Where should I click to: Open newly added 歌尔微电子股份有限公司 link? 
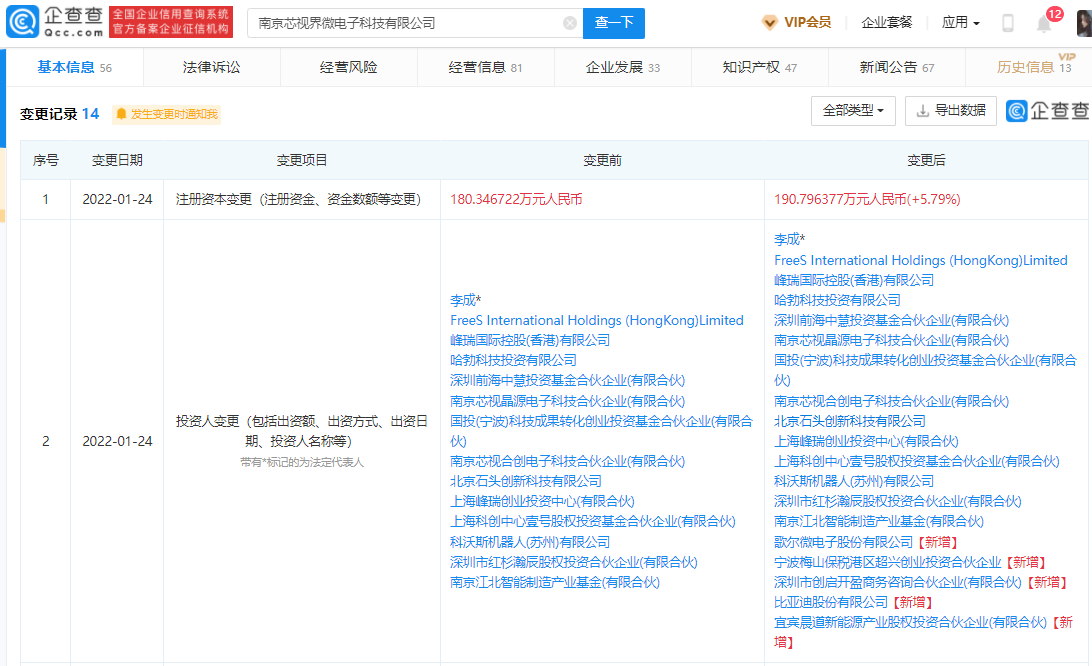[843, 542]
